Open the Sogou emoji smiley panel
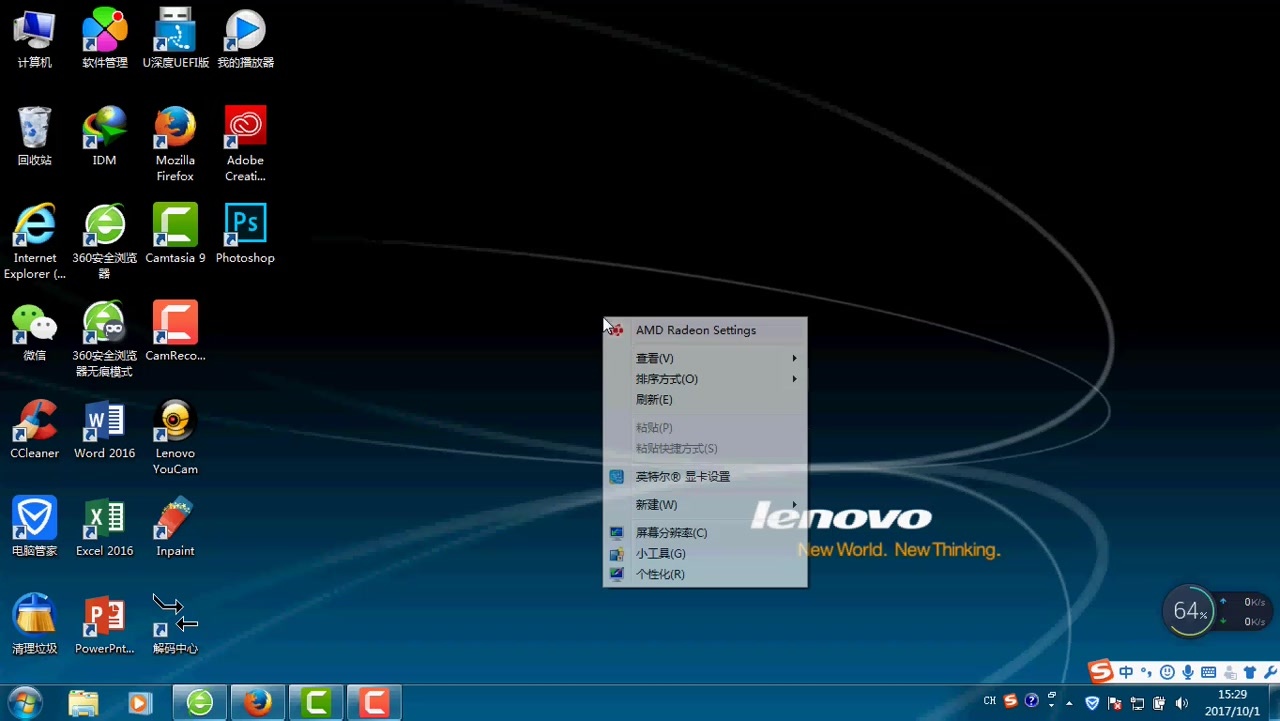Screen dimensions: 1280x721 click(1167, 672)
